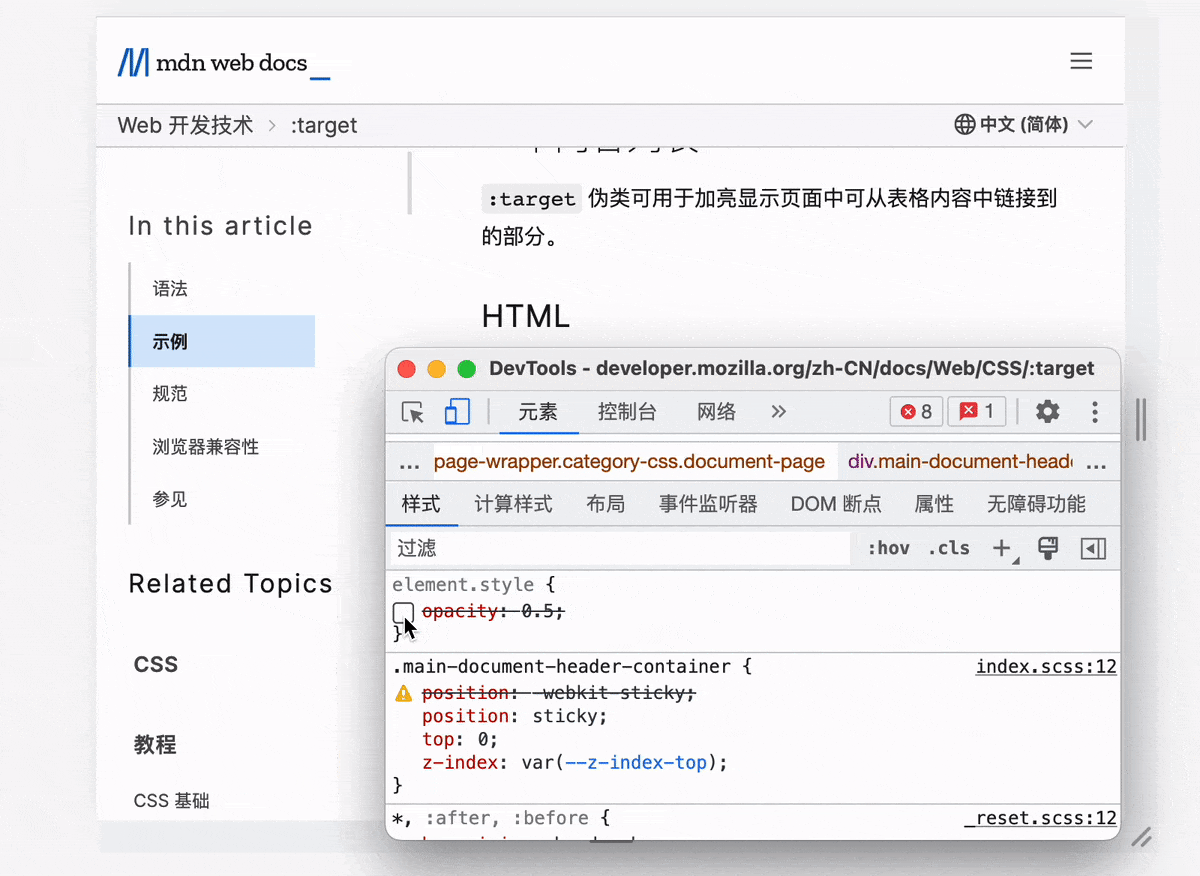Select div.main-document-header breadcrumb node
This screenshot has width=1200, height=876.
960,462
